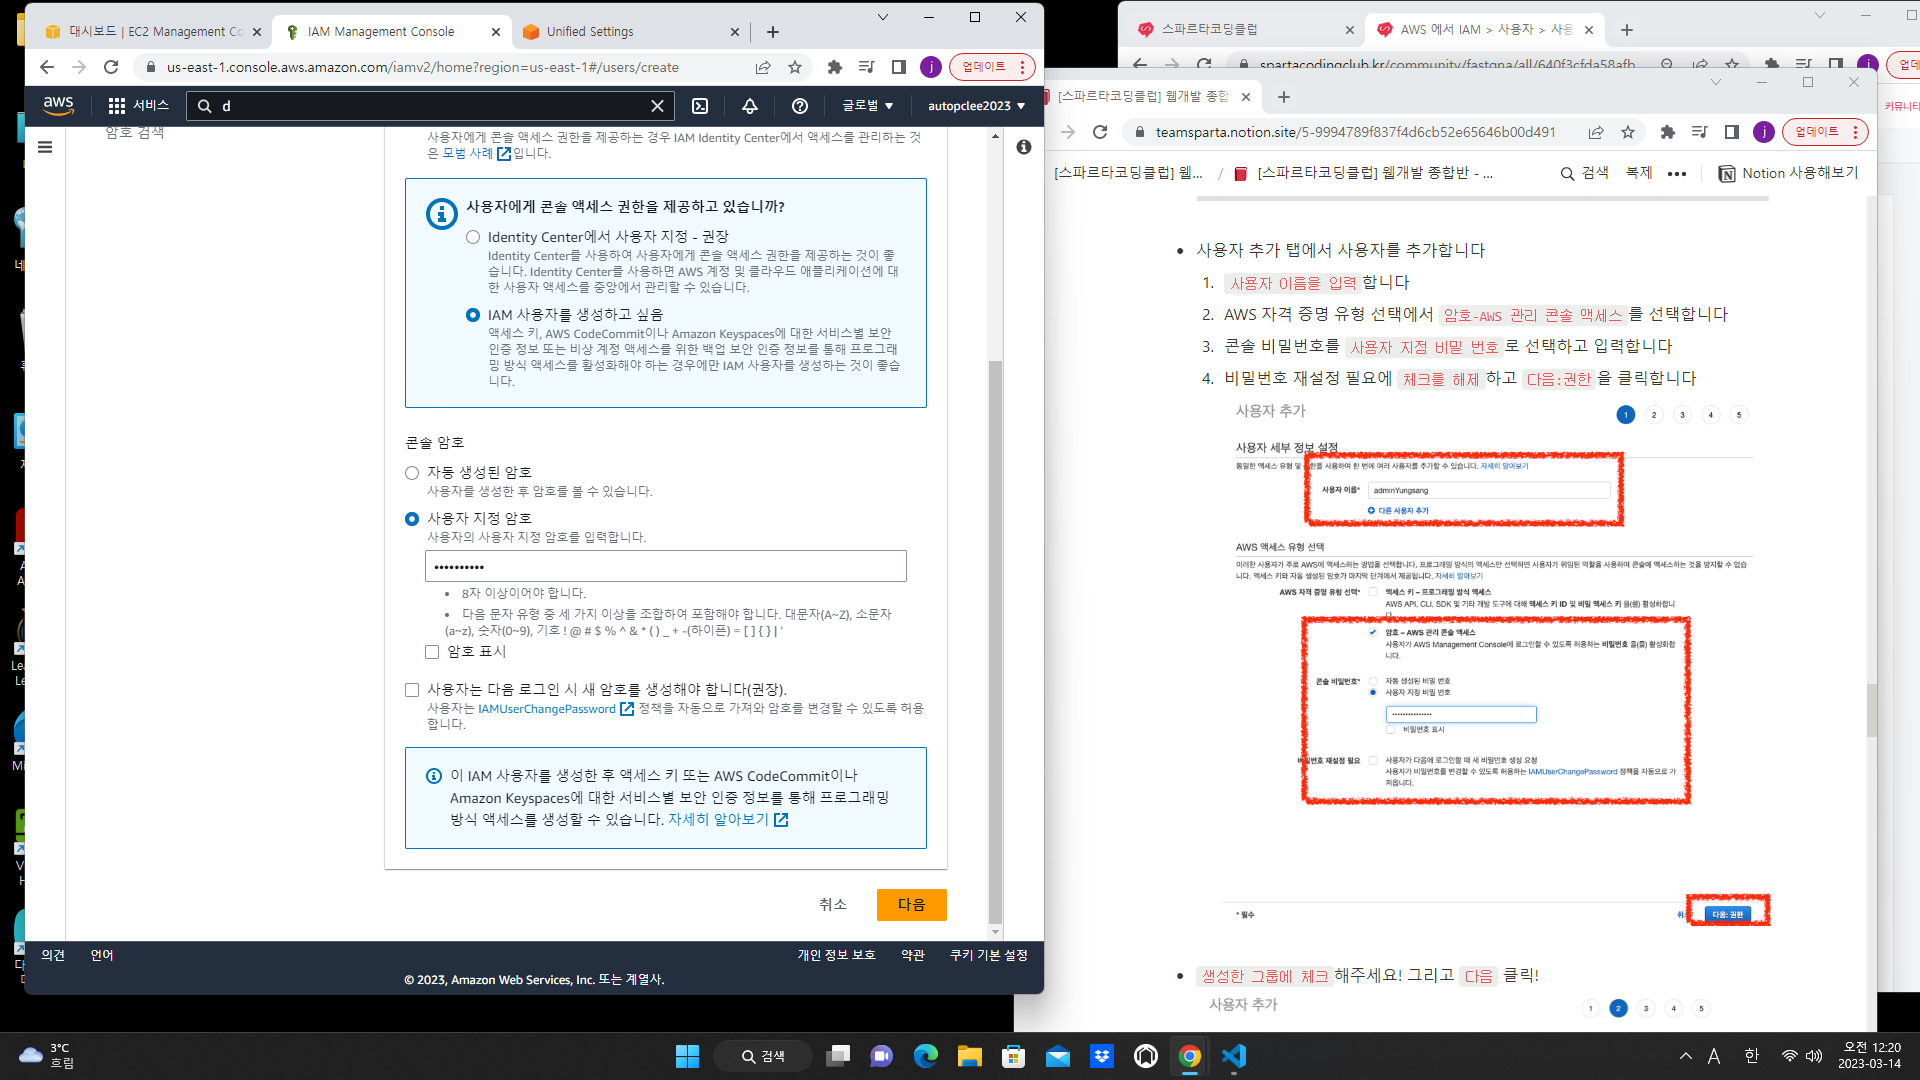
Task: Launch Visual Studio Code from taskbar
Action: (x=1234, y=1056)
